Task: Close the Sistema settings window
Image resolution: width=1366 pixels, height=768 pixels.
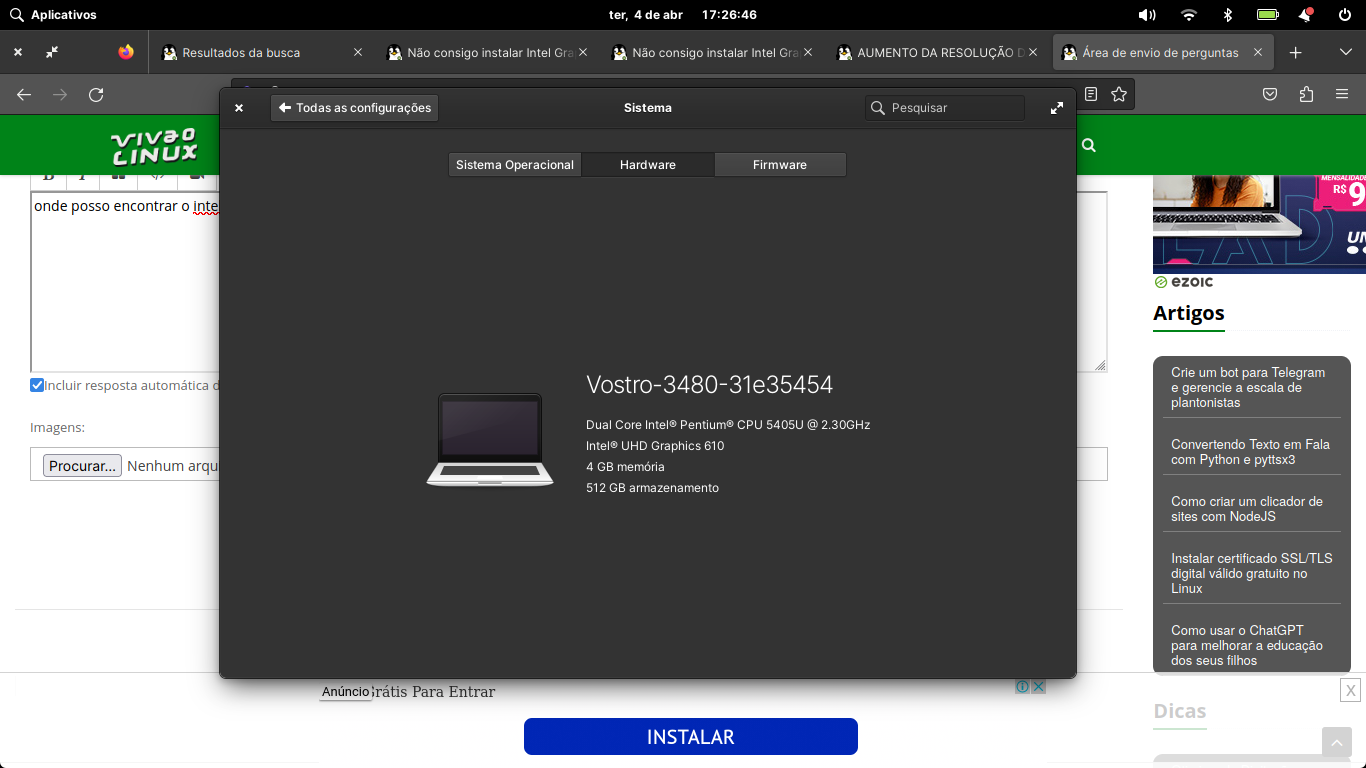Action: (239, 108)
